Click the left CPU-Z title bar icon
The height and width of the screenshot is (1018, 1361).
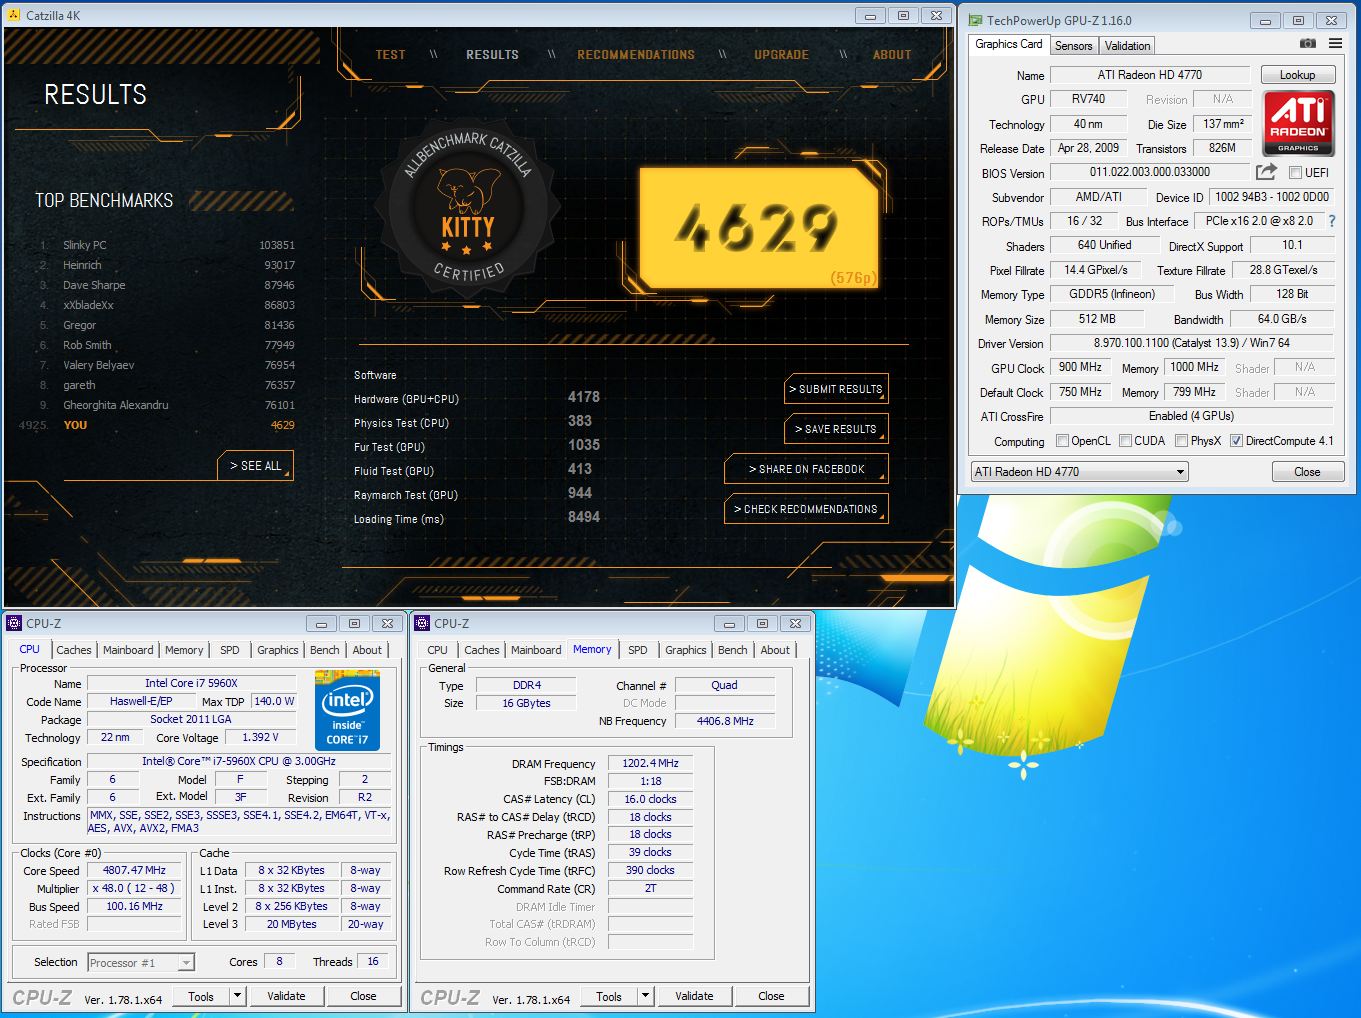pos(14,623)
